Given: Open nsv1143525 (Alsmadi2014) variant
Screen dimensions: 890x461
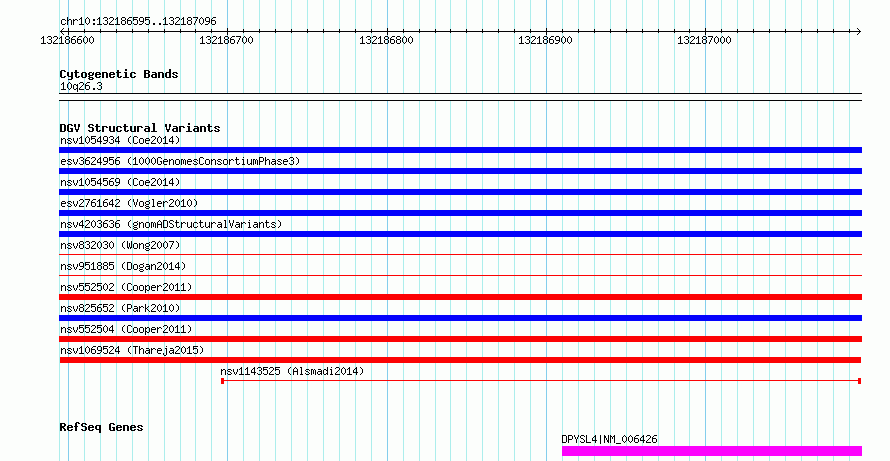Looking at the screenshot, I should tap(292, 371).
